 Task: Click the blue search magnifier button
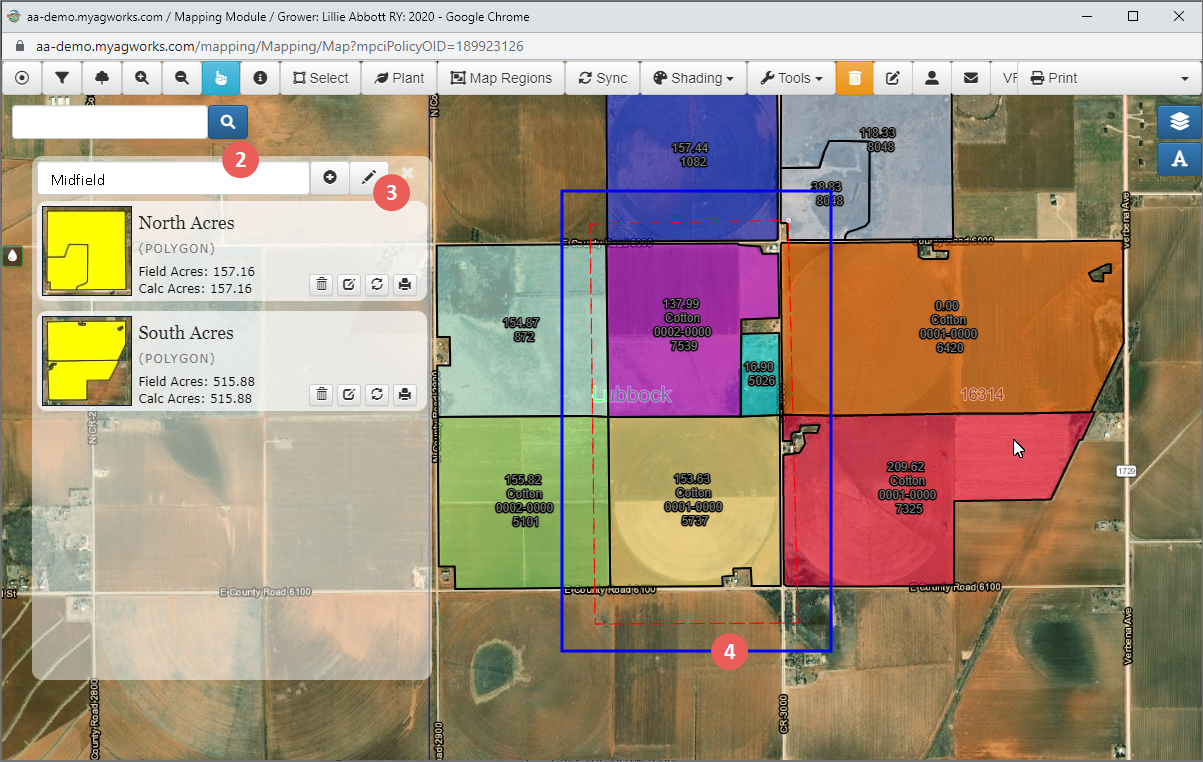tap(228, 122)
